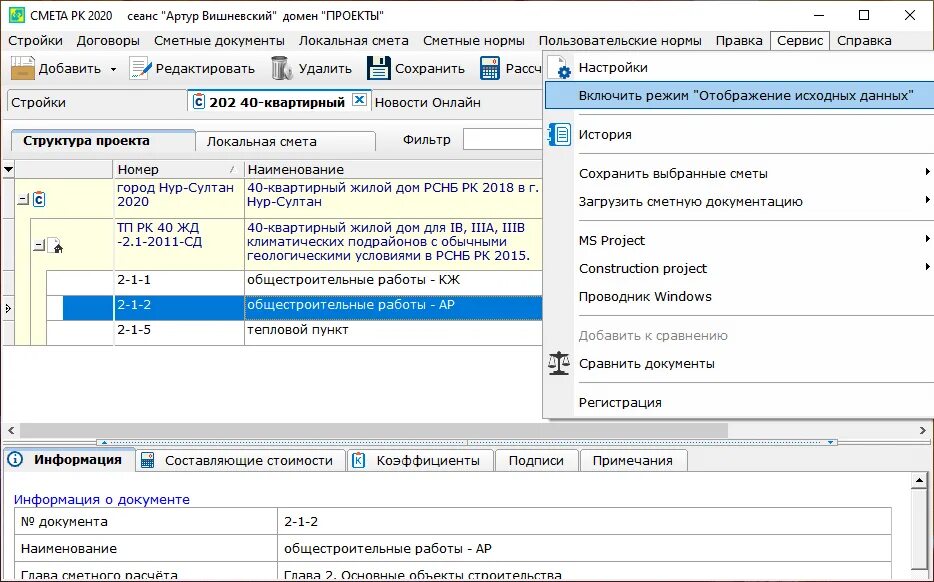Open the Сметные нормы menu
The image size is (934, 582).
point(474,41)
